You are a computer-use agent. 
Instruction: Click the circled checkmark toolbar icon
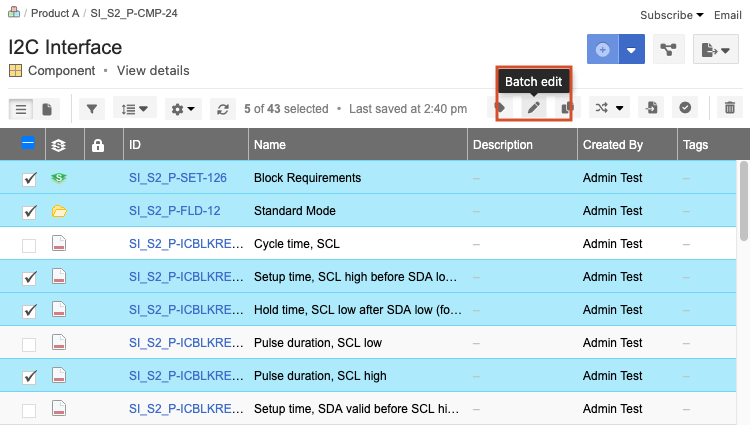point(685,108)
